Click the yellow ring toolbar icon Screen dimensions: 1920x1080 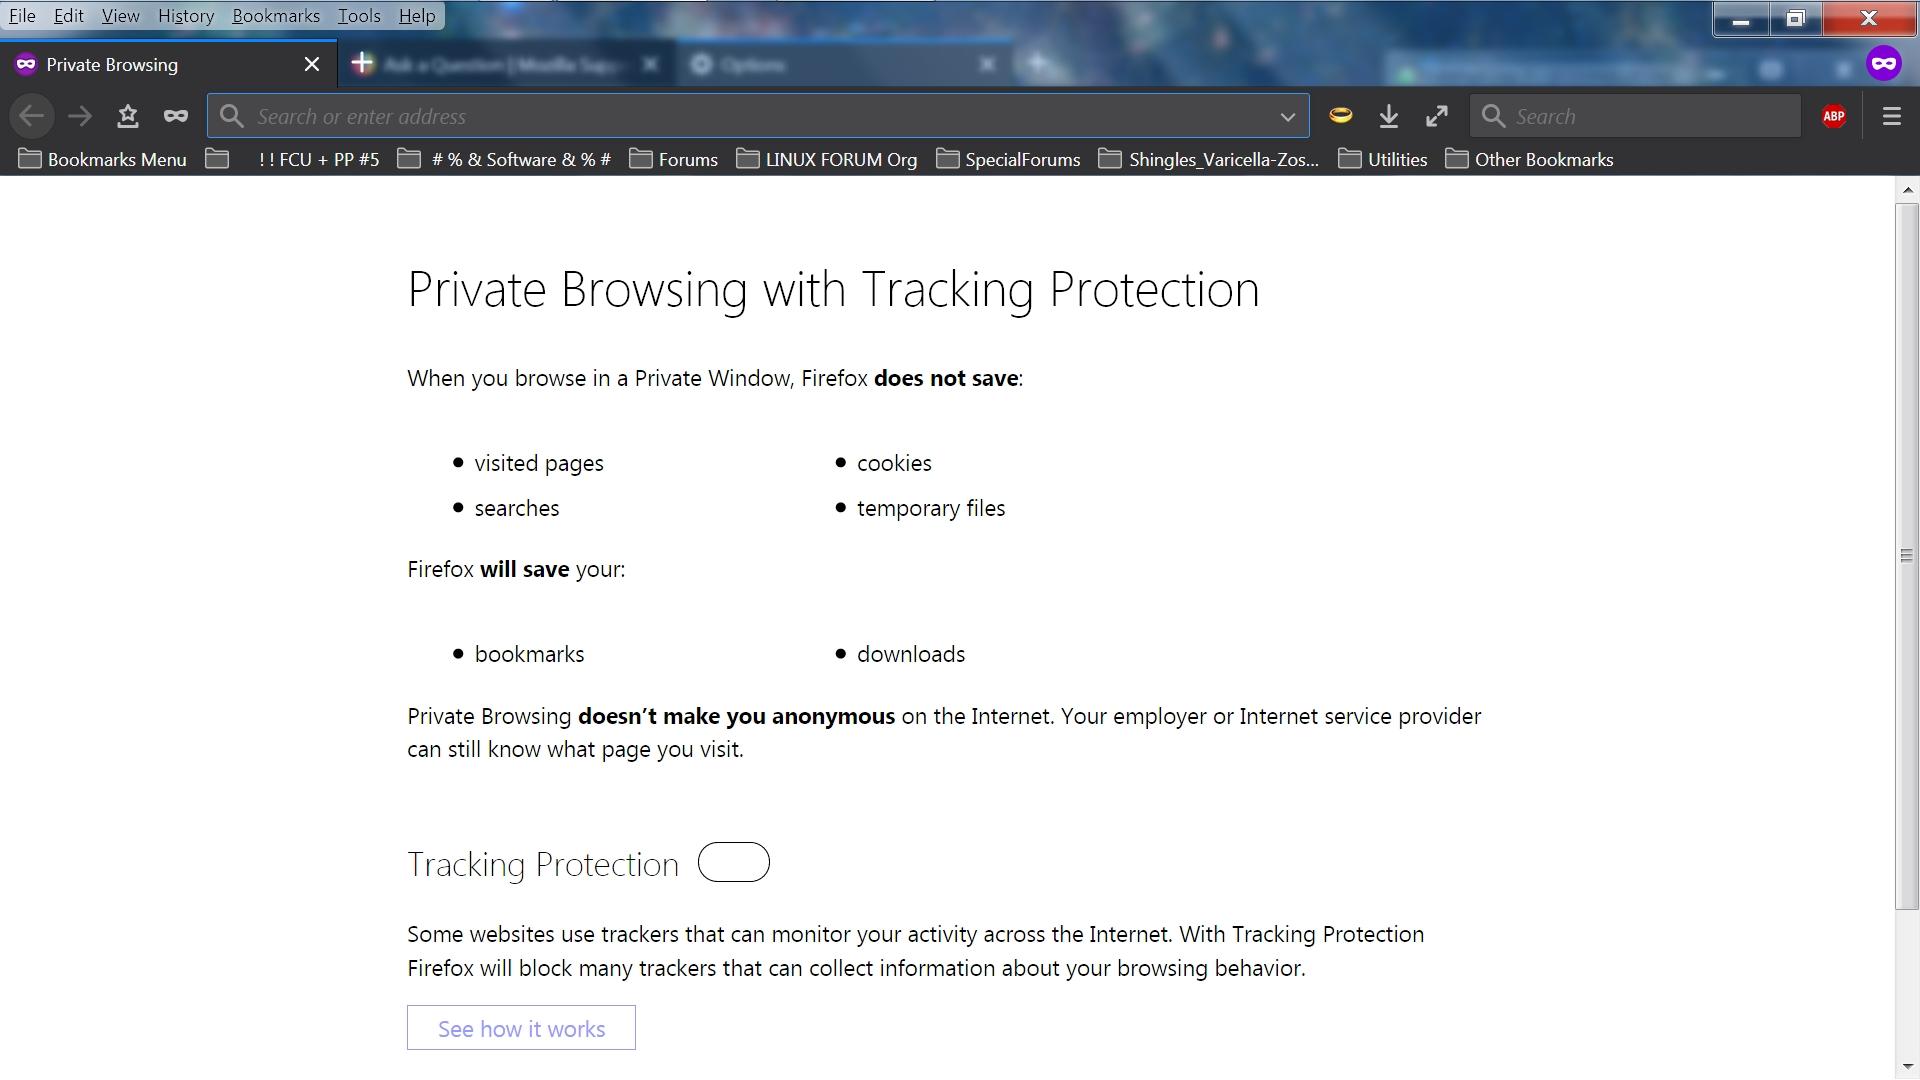tap(1341, 116)
